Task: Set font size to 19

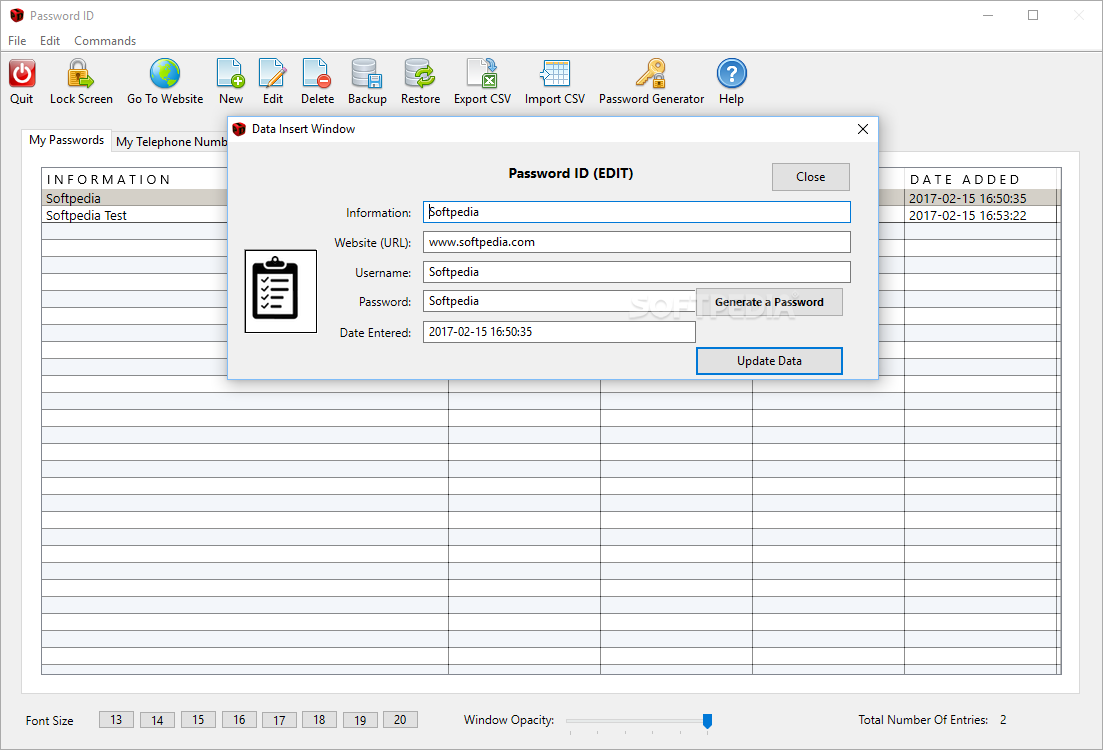Action: click(x=360, y=720)
